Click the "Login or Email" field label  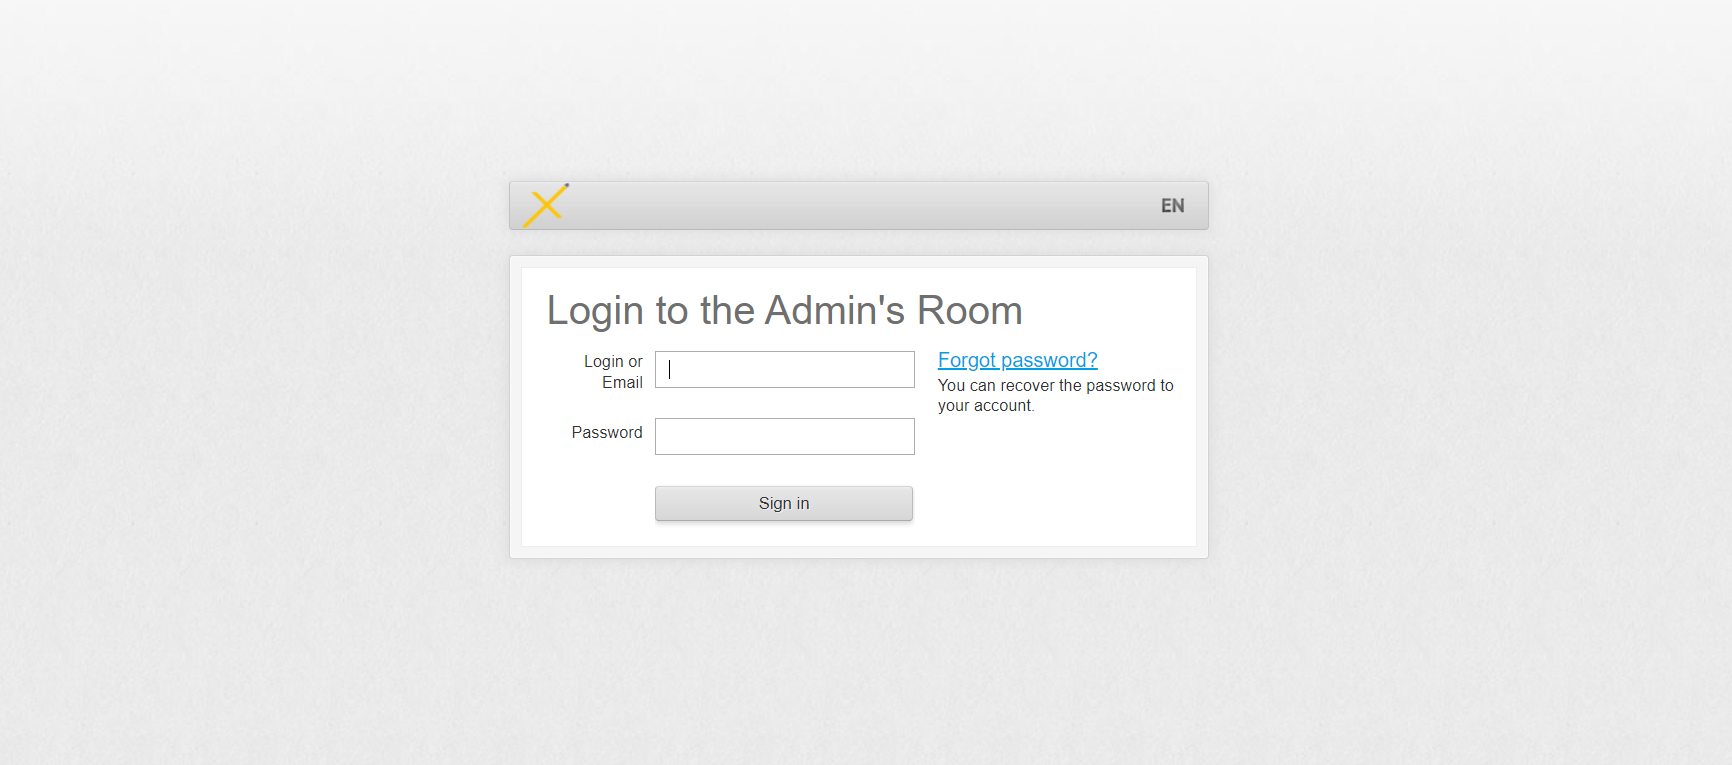613,371
